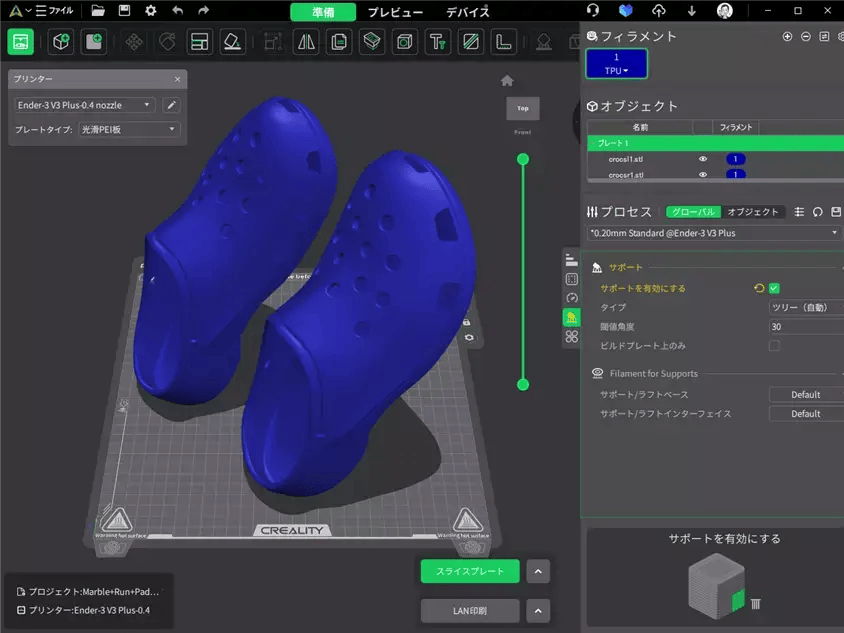This screenshot has width=844, height=633.
Task: Select the Lay-on-face tool
Action: [233, 41]
